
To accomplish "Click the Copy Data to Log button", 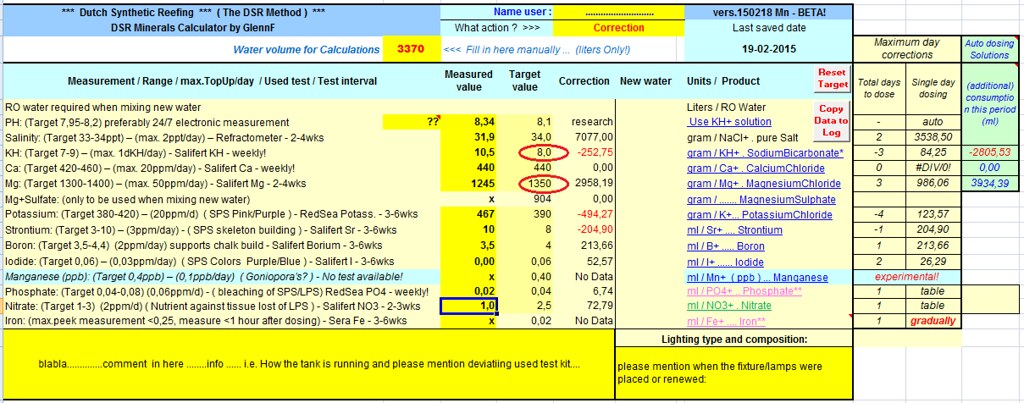I will click(x=831, y=121).
